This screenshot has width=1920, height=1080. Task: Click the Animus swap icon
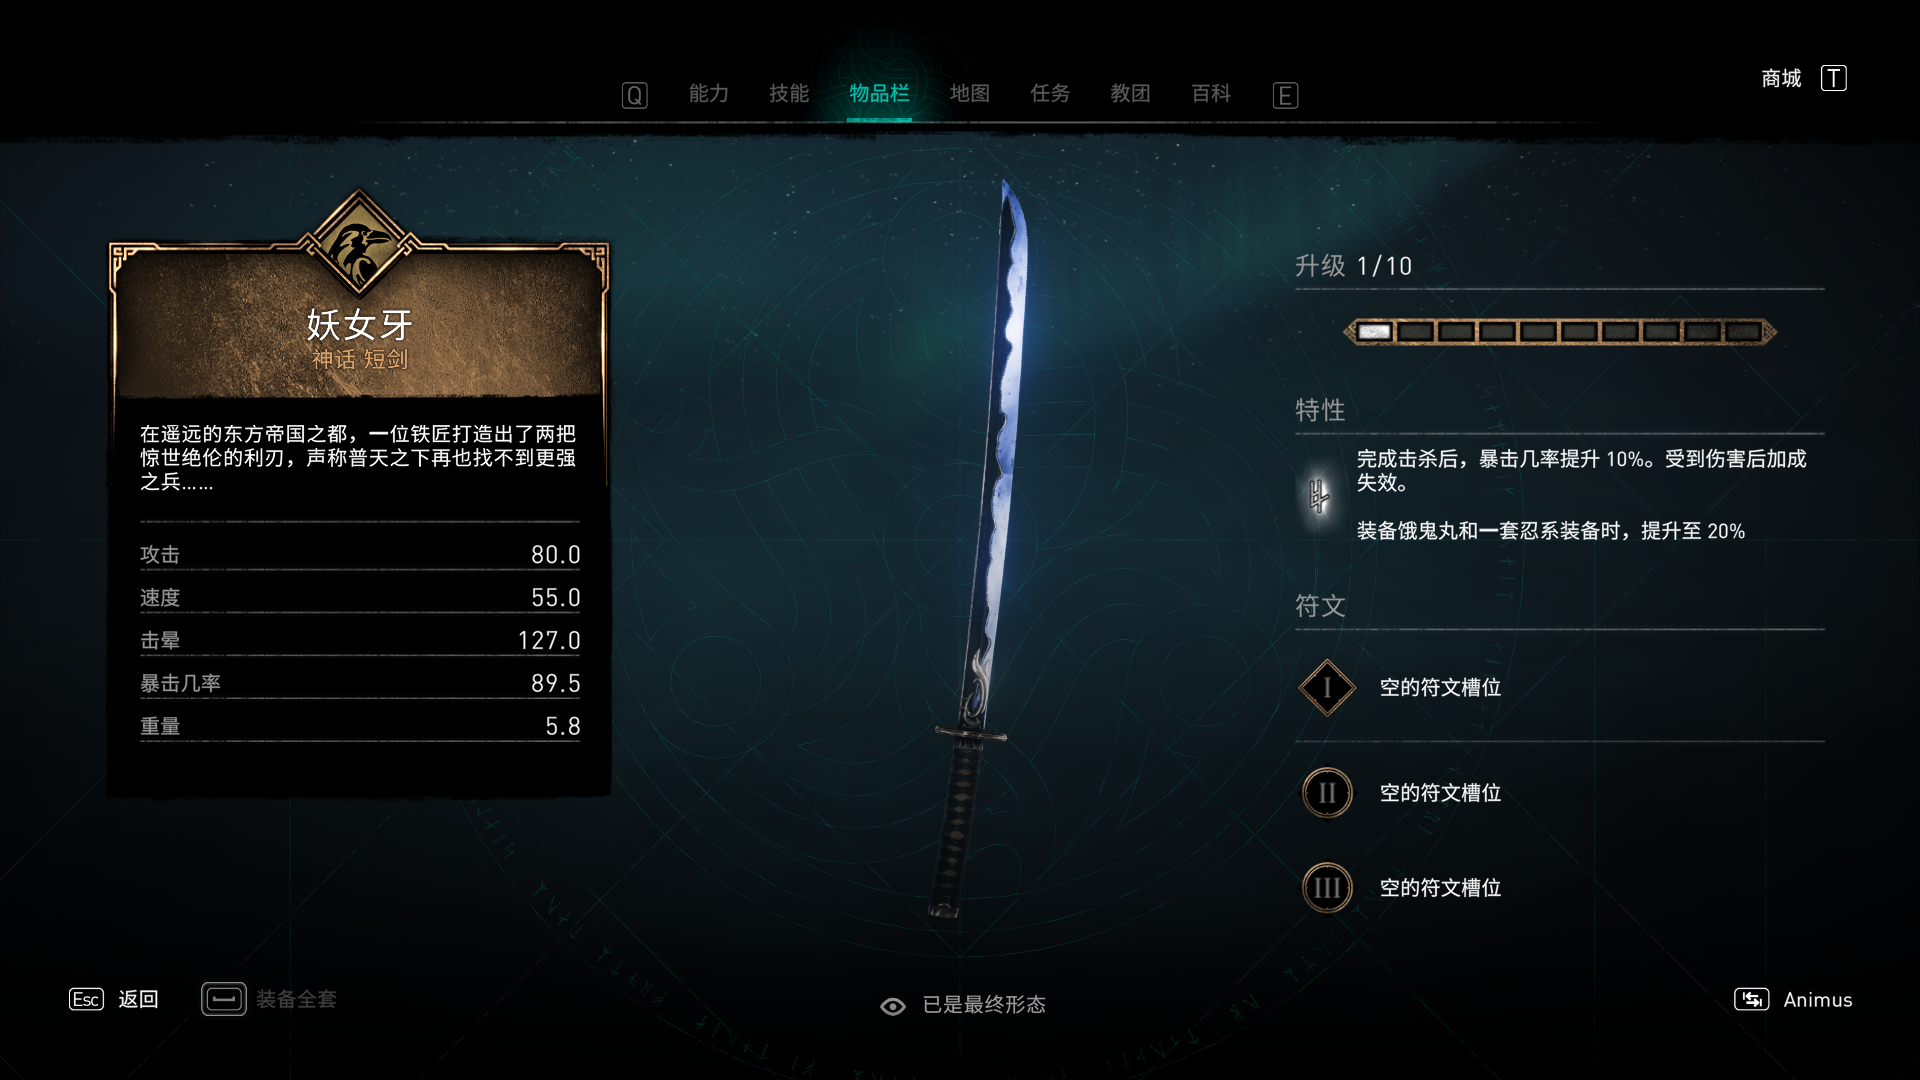tap(1751, 999)
